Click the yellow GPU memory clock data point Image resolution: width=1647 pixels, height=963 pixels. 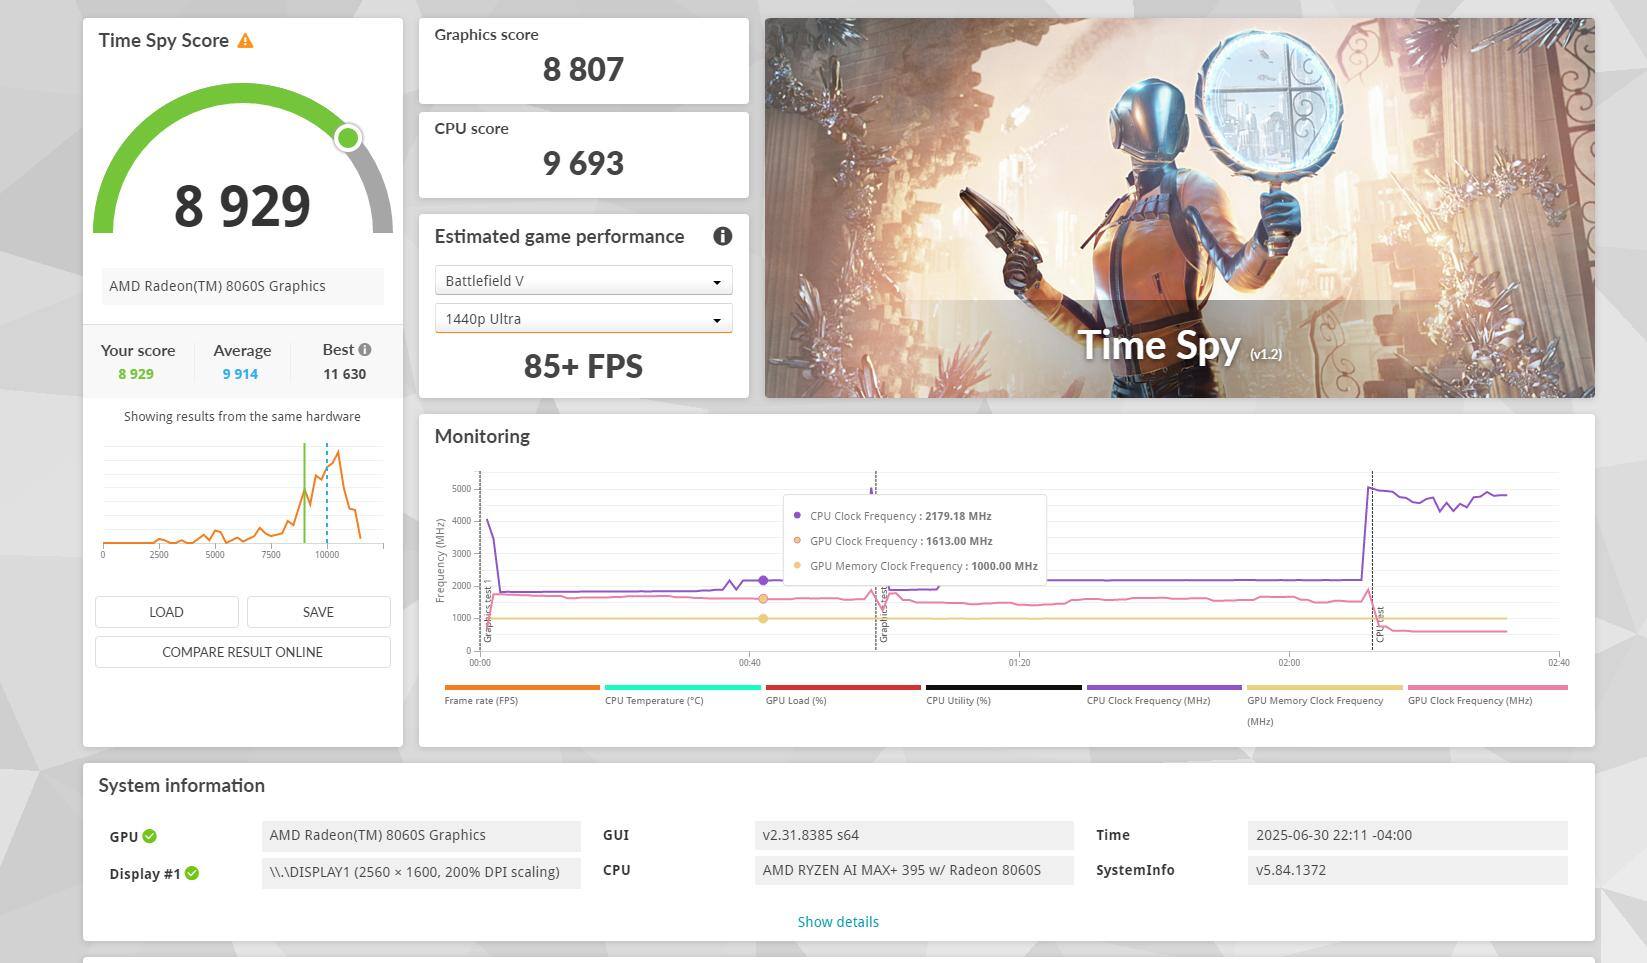(x=763, y=618)
